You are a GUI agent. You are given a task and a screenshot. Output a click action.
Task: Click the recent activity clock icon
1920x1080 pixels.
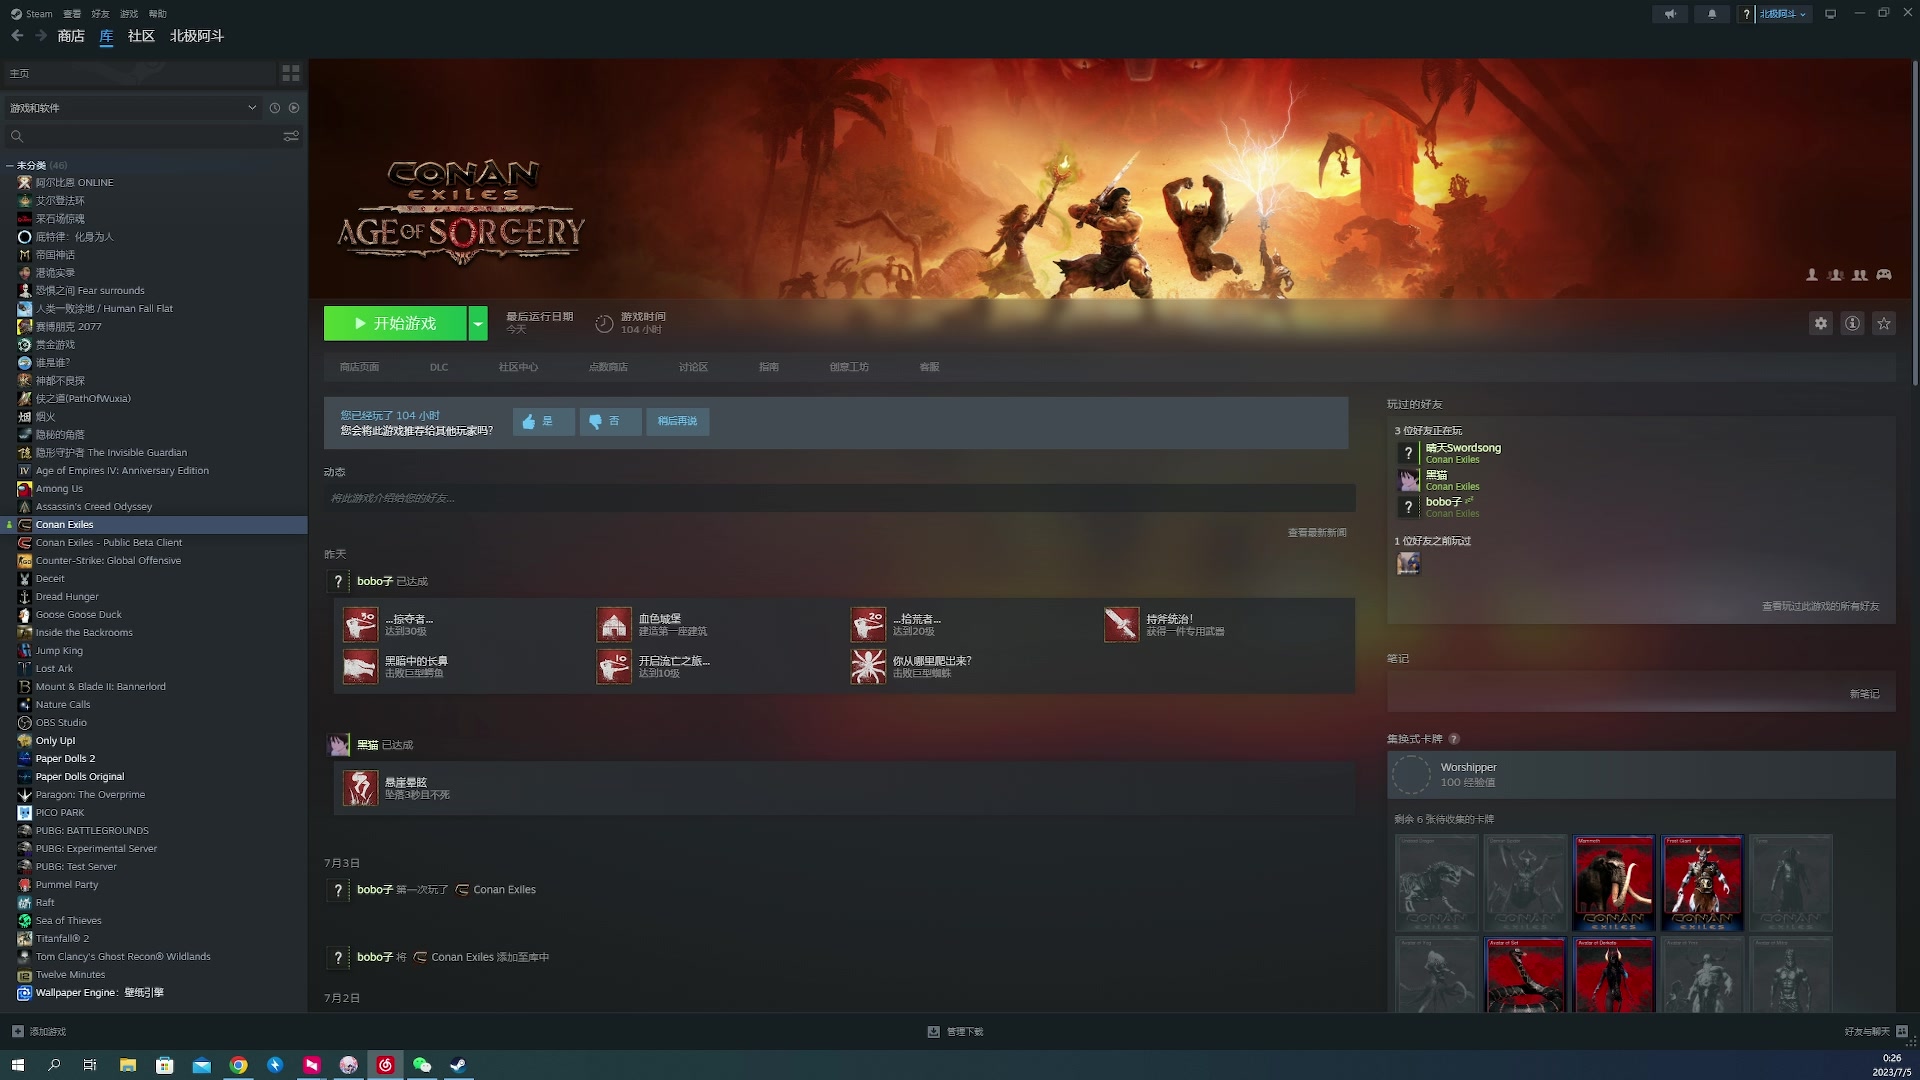point(275,108)
